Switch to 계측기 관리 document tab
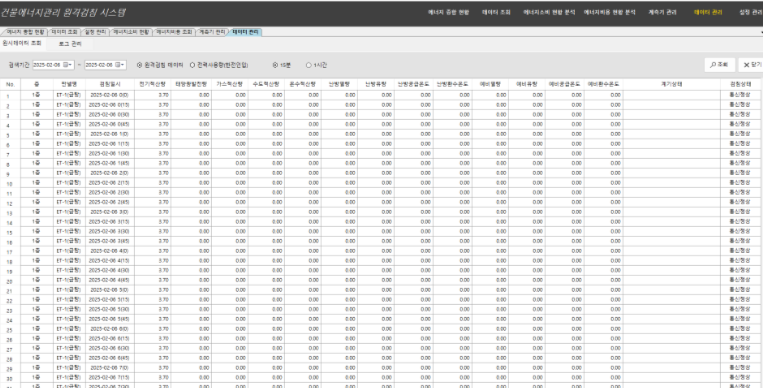This screenshot has height=388, width=763. tap(212, 32)
